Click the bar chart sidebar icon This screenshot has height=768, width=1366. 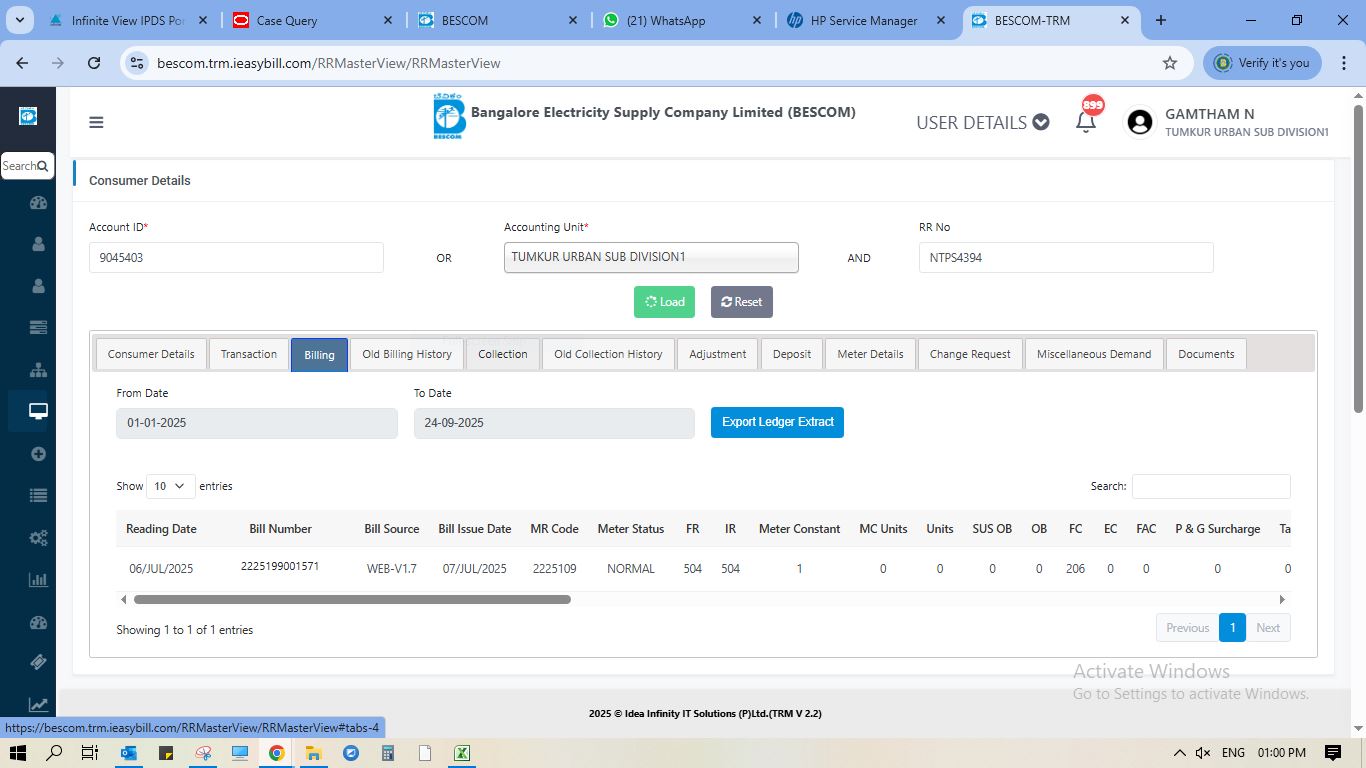click(38, 579)
